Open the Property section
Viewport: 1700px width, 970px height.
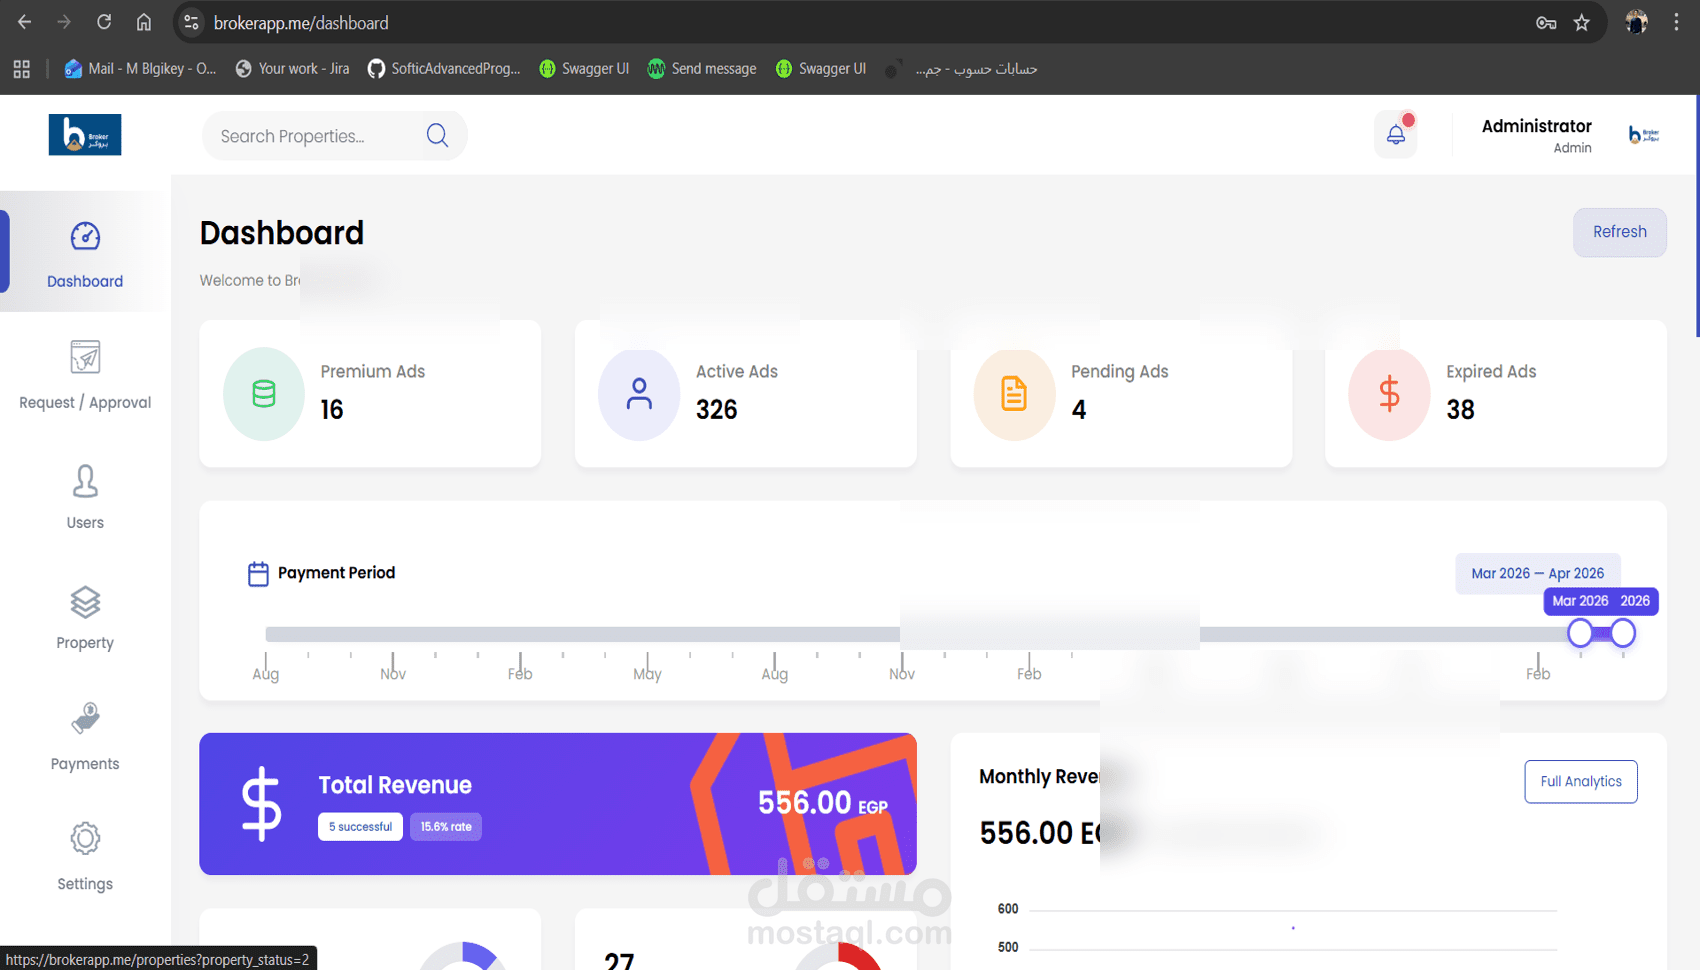tap(85, 617)
